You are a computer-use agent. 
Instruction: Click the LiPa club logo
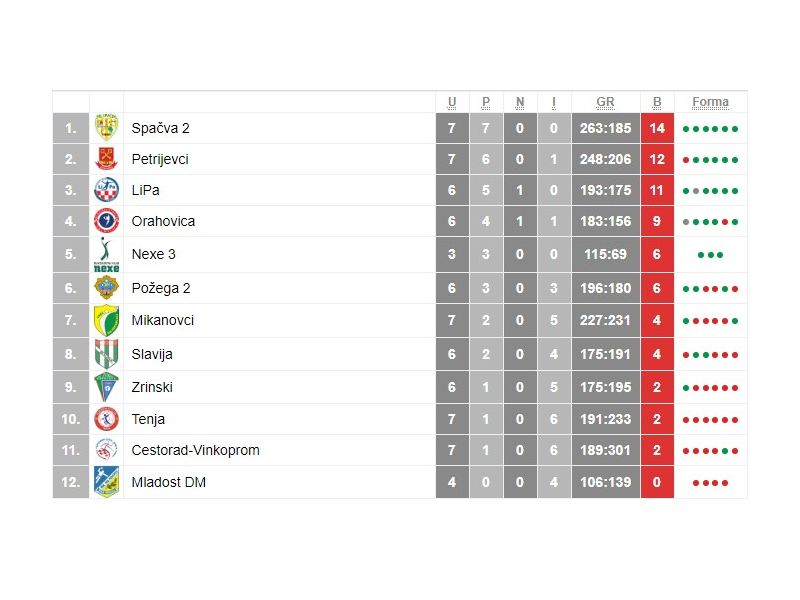[x=106, y=190]
